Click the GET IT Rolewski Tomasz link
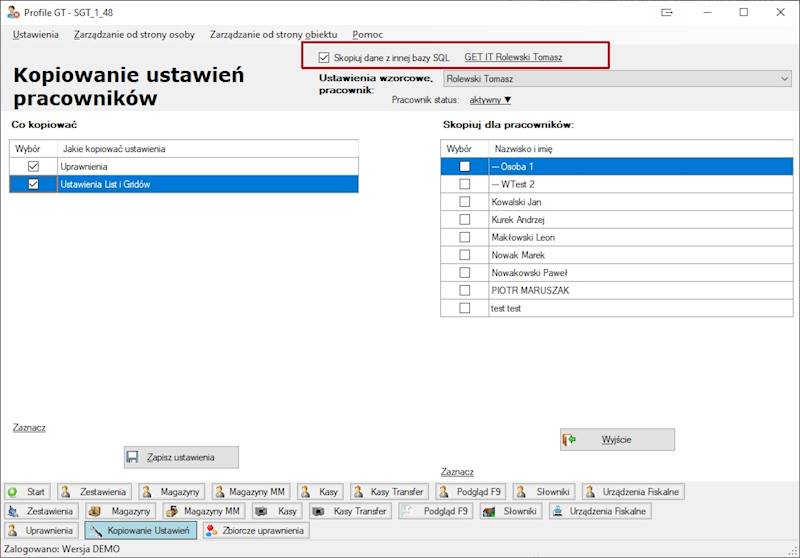 coord(513,58)
